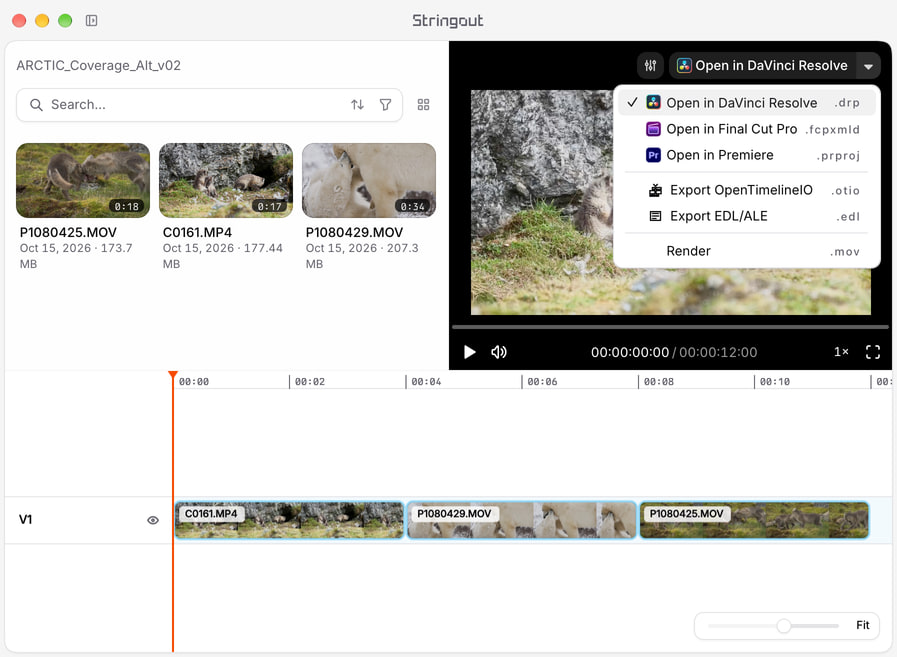Play the preview video
This screenshot has height=657, width=897.
tap(470, 352)
